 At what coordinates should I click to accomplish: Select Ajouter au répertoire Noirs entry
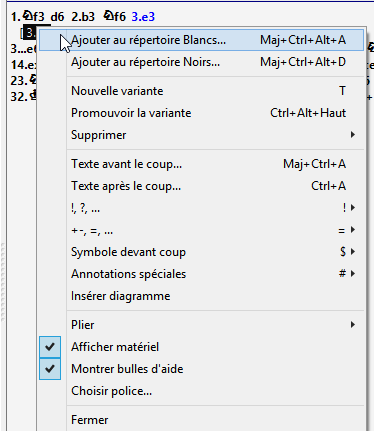(201, 62)
